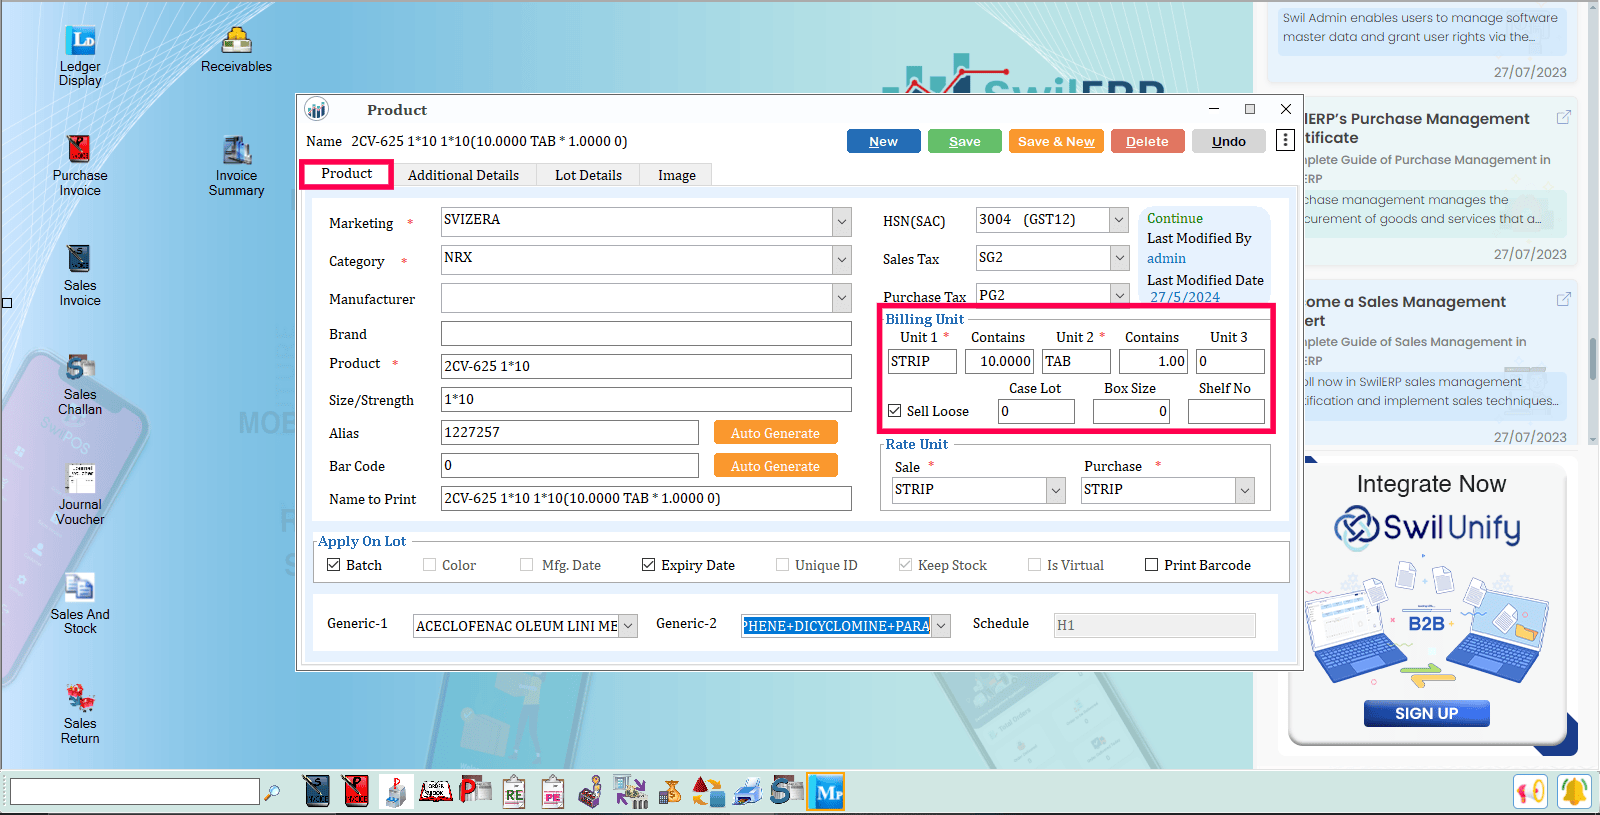The height and width of the screenshot is (815, 1600).
Task: Click the money bag with calculator icon
Action: [x=670, y=791]
